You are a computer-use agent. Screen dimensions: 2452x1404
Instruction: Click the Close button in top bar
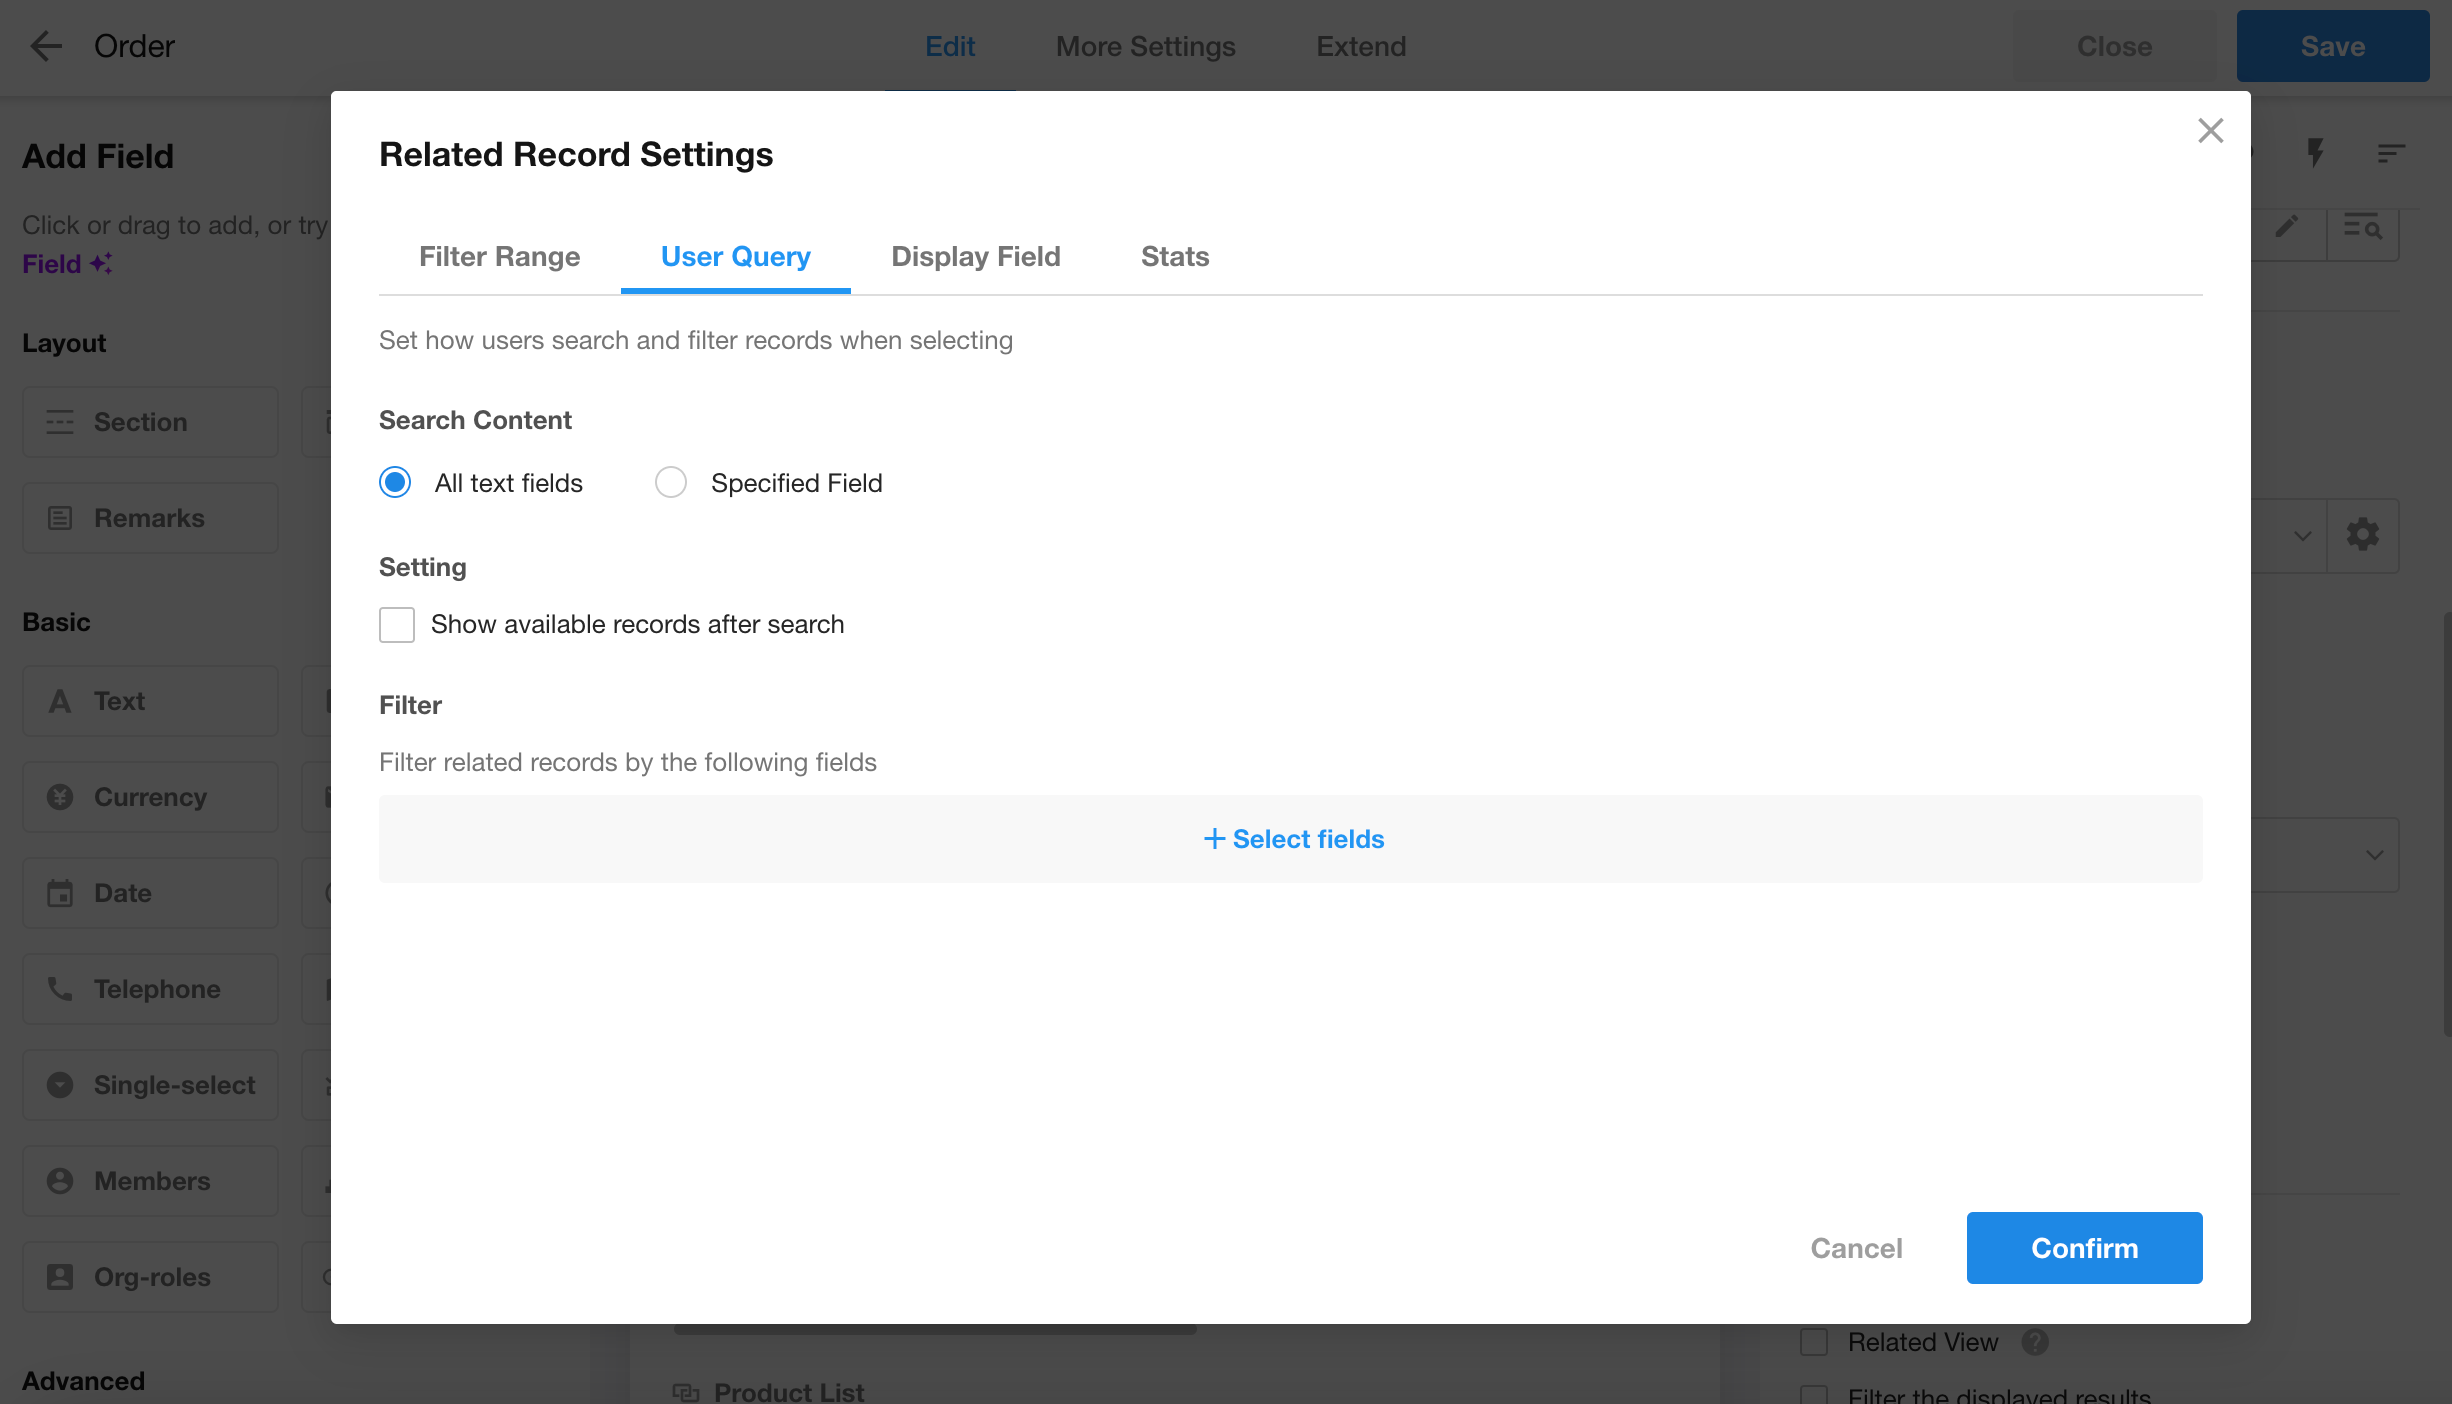point(2114,46)
